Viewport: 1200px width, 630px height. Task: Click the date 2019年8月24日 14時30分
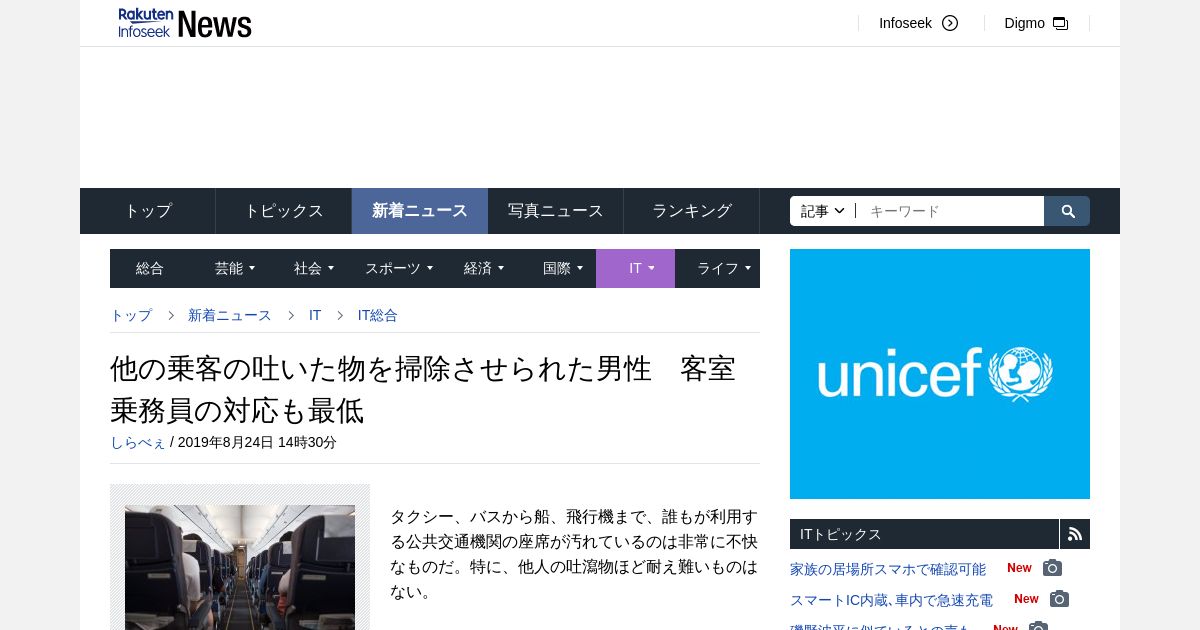[257, 442]
